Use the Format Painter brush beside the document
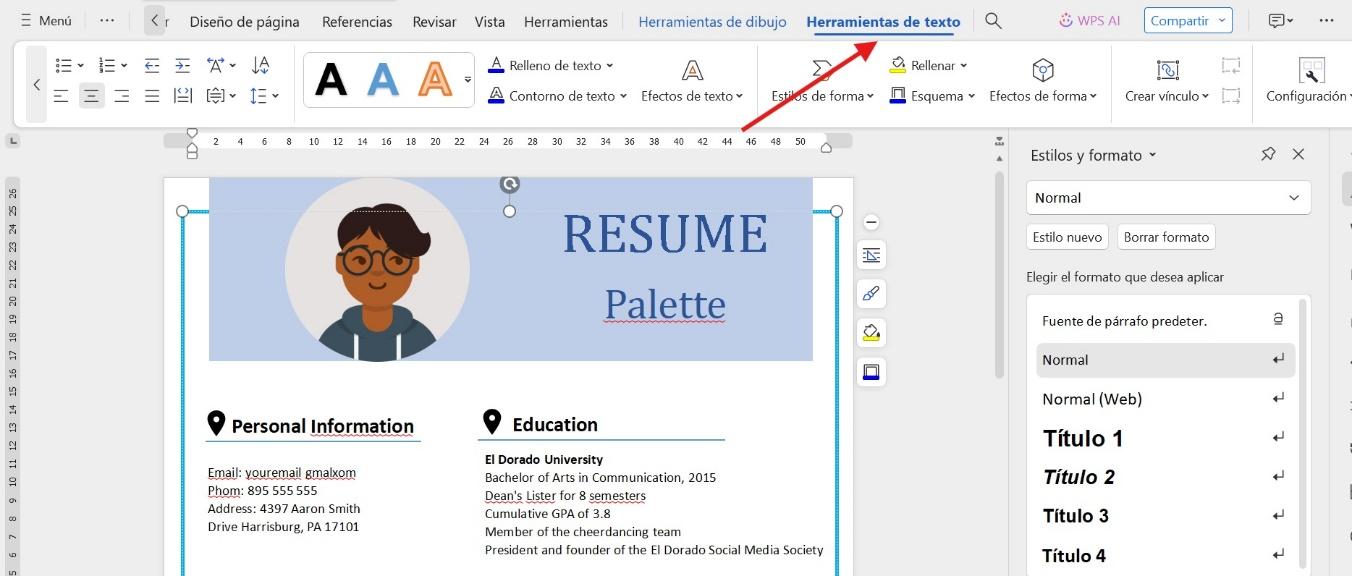The image size is (1352, 576). pyautogui.click(x=870, y=293)
